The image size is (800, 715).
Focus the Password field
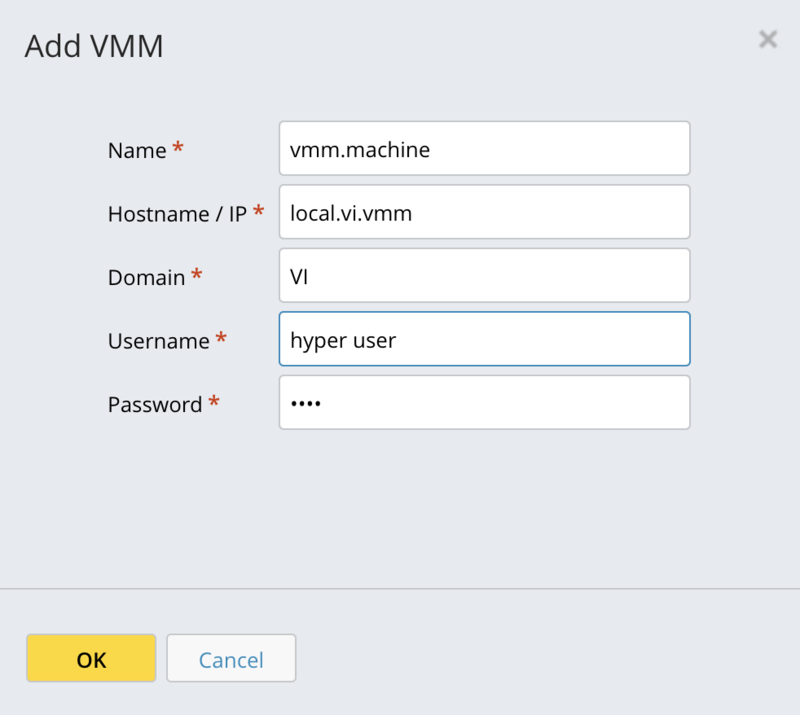click(485, 403)
